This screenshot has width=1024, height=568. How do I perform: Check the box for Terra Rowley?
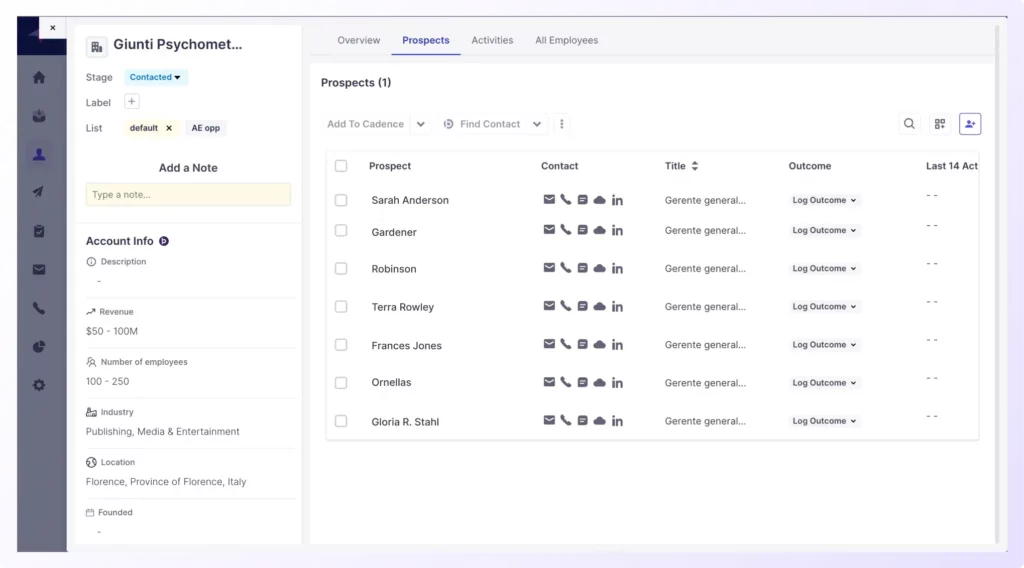(341, 307)
